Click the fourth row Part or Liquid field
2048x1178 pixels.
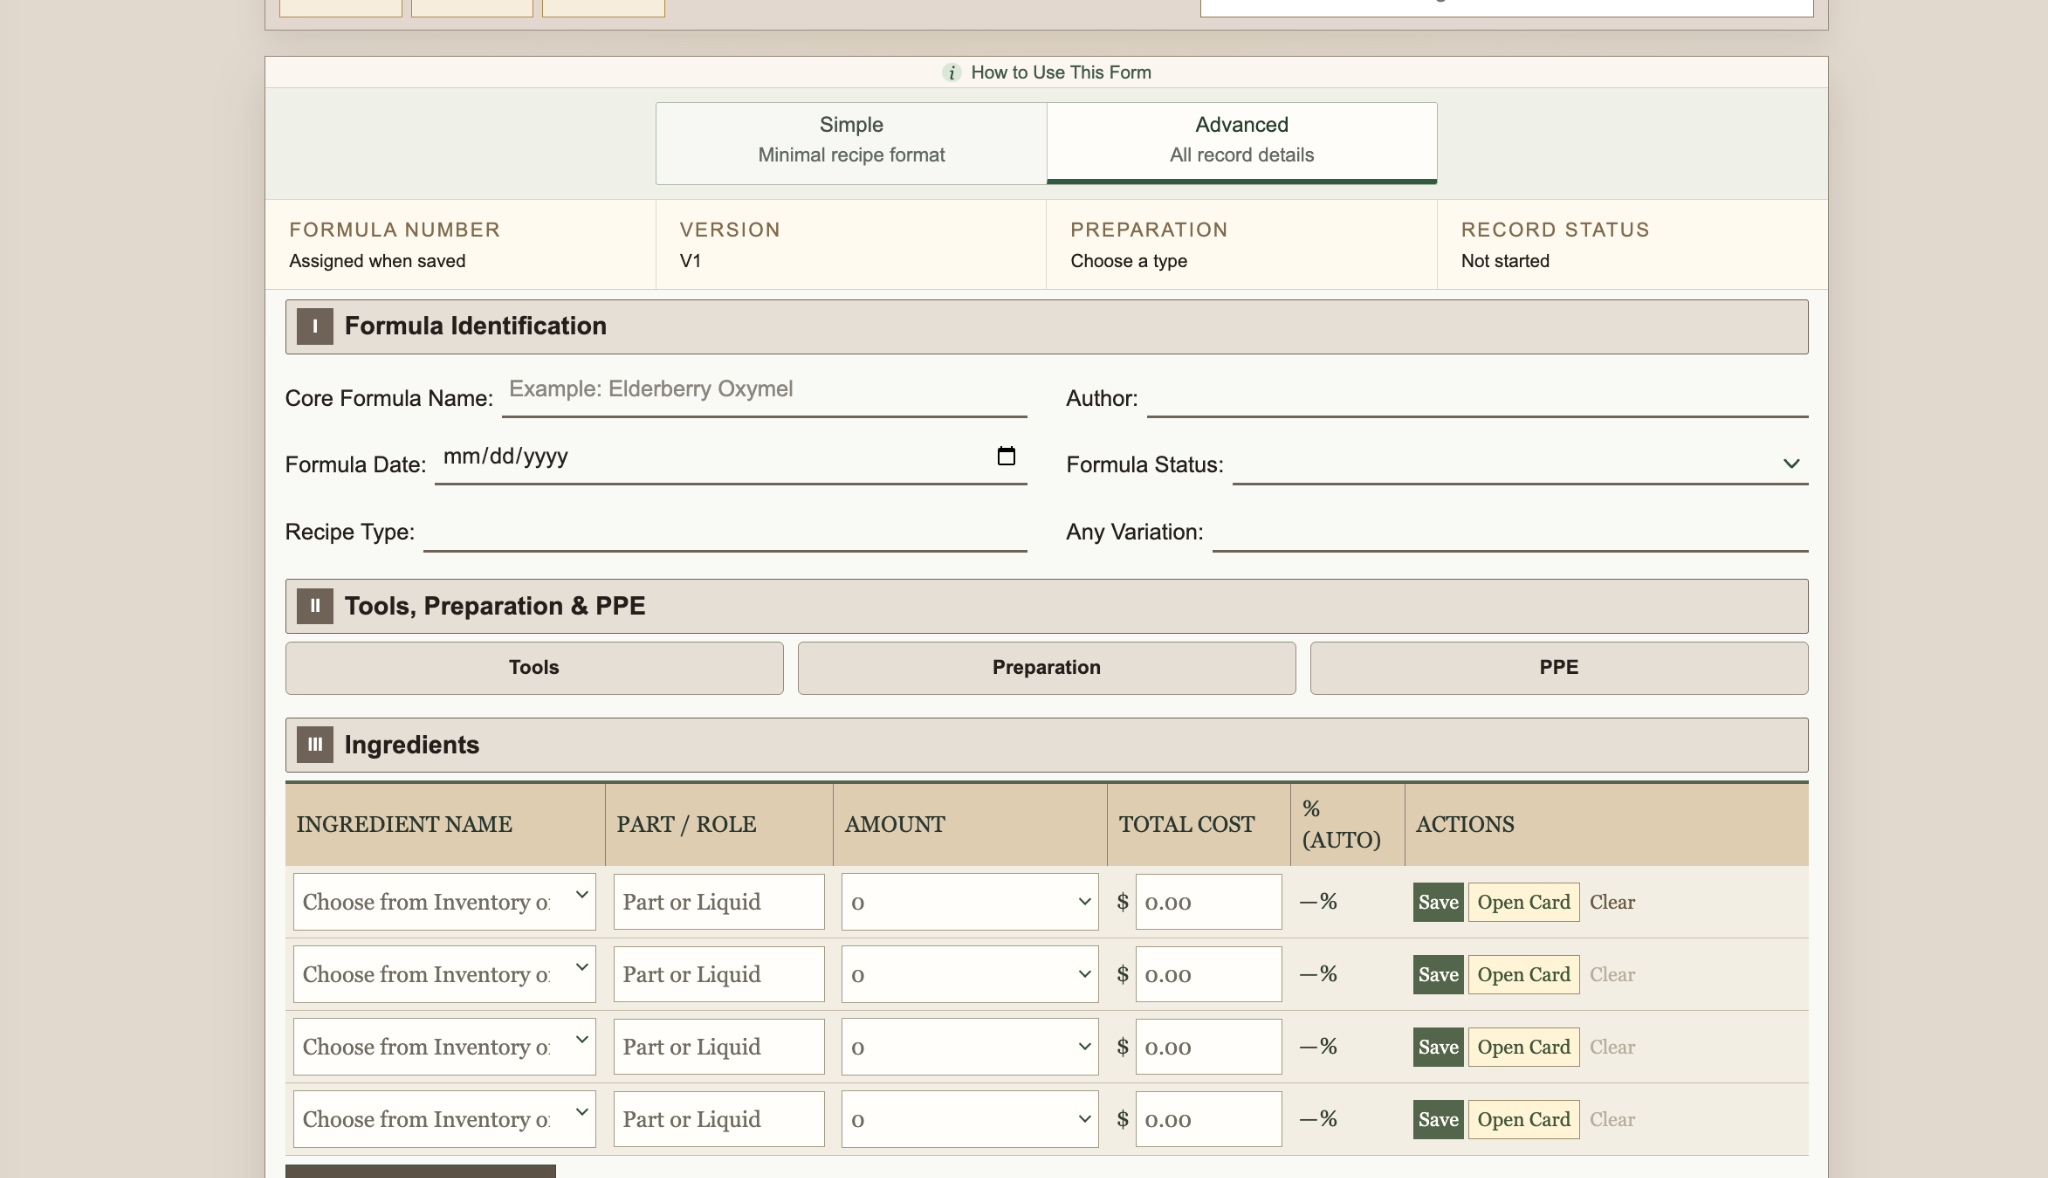tap(719, 1119)
